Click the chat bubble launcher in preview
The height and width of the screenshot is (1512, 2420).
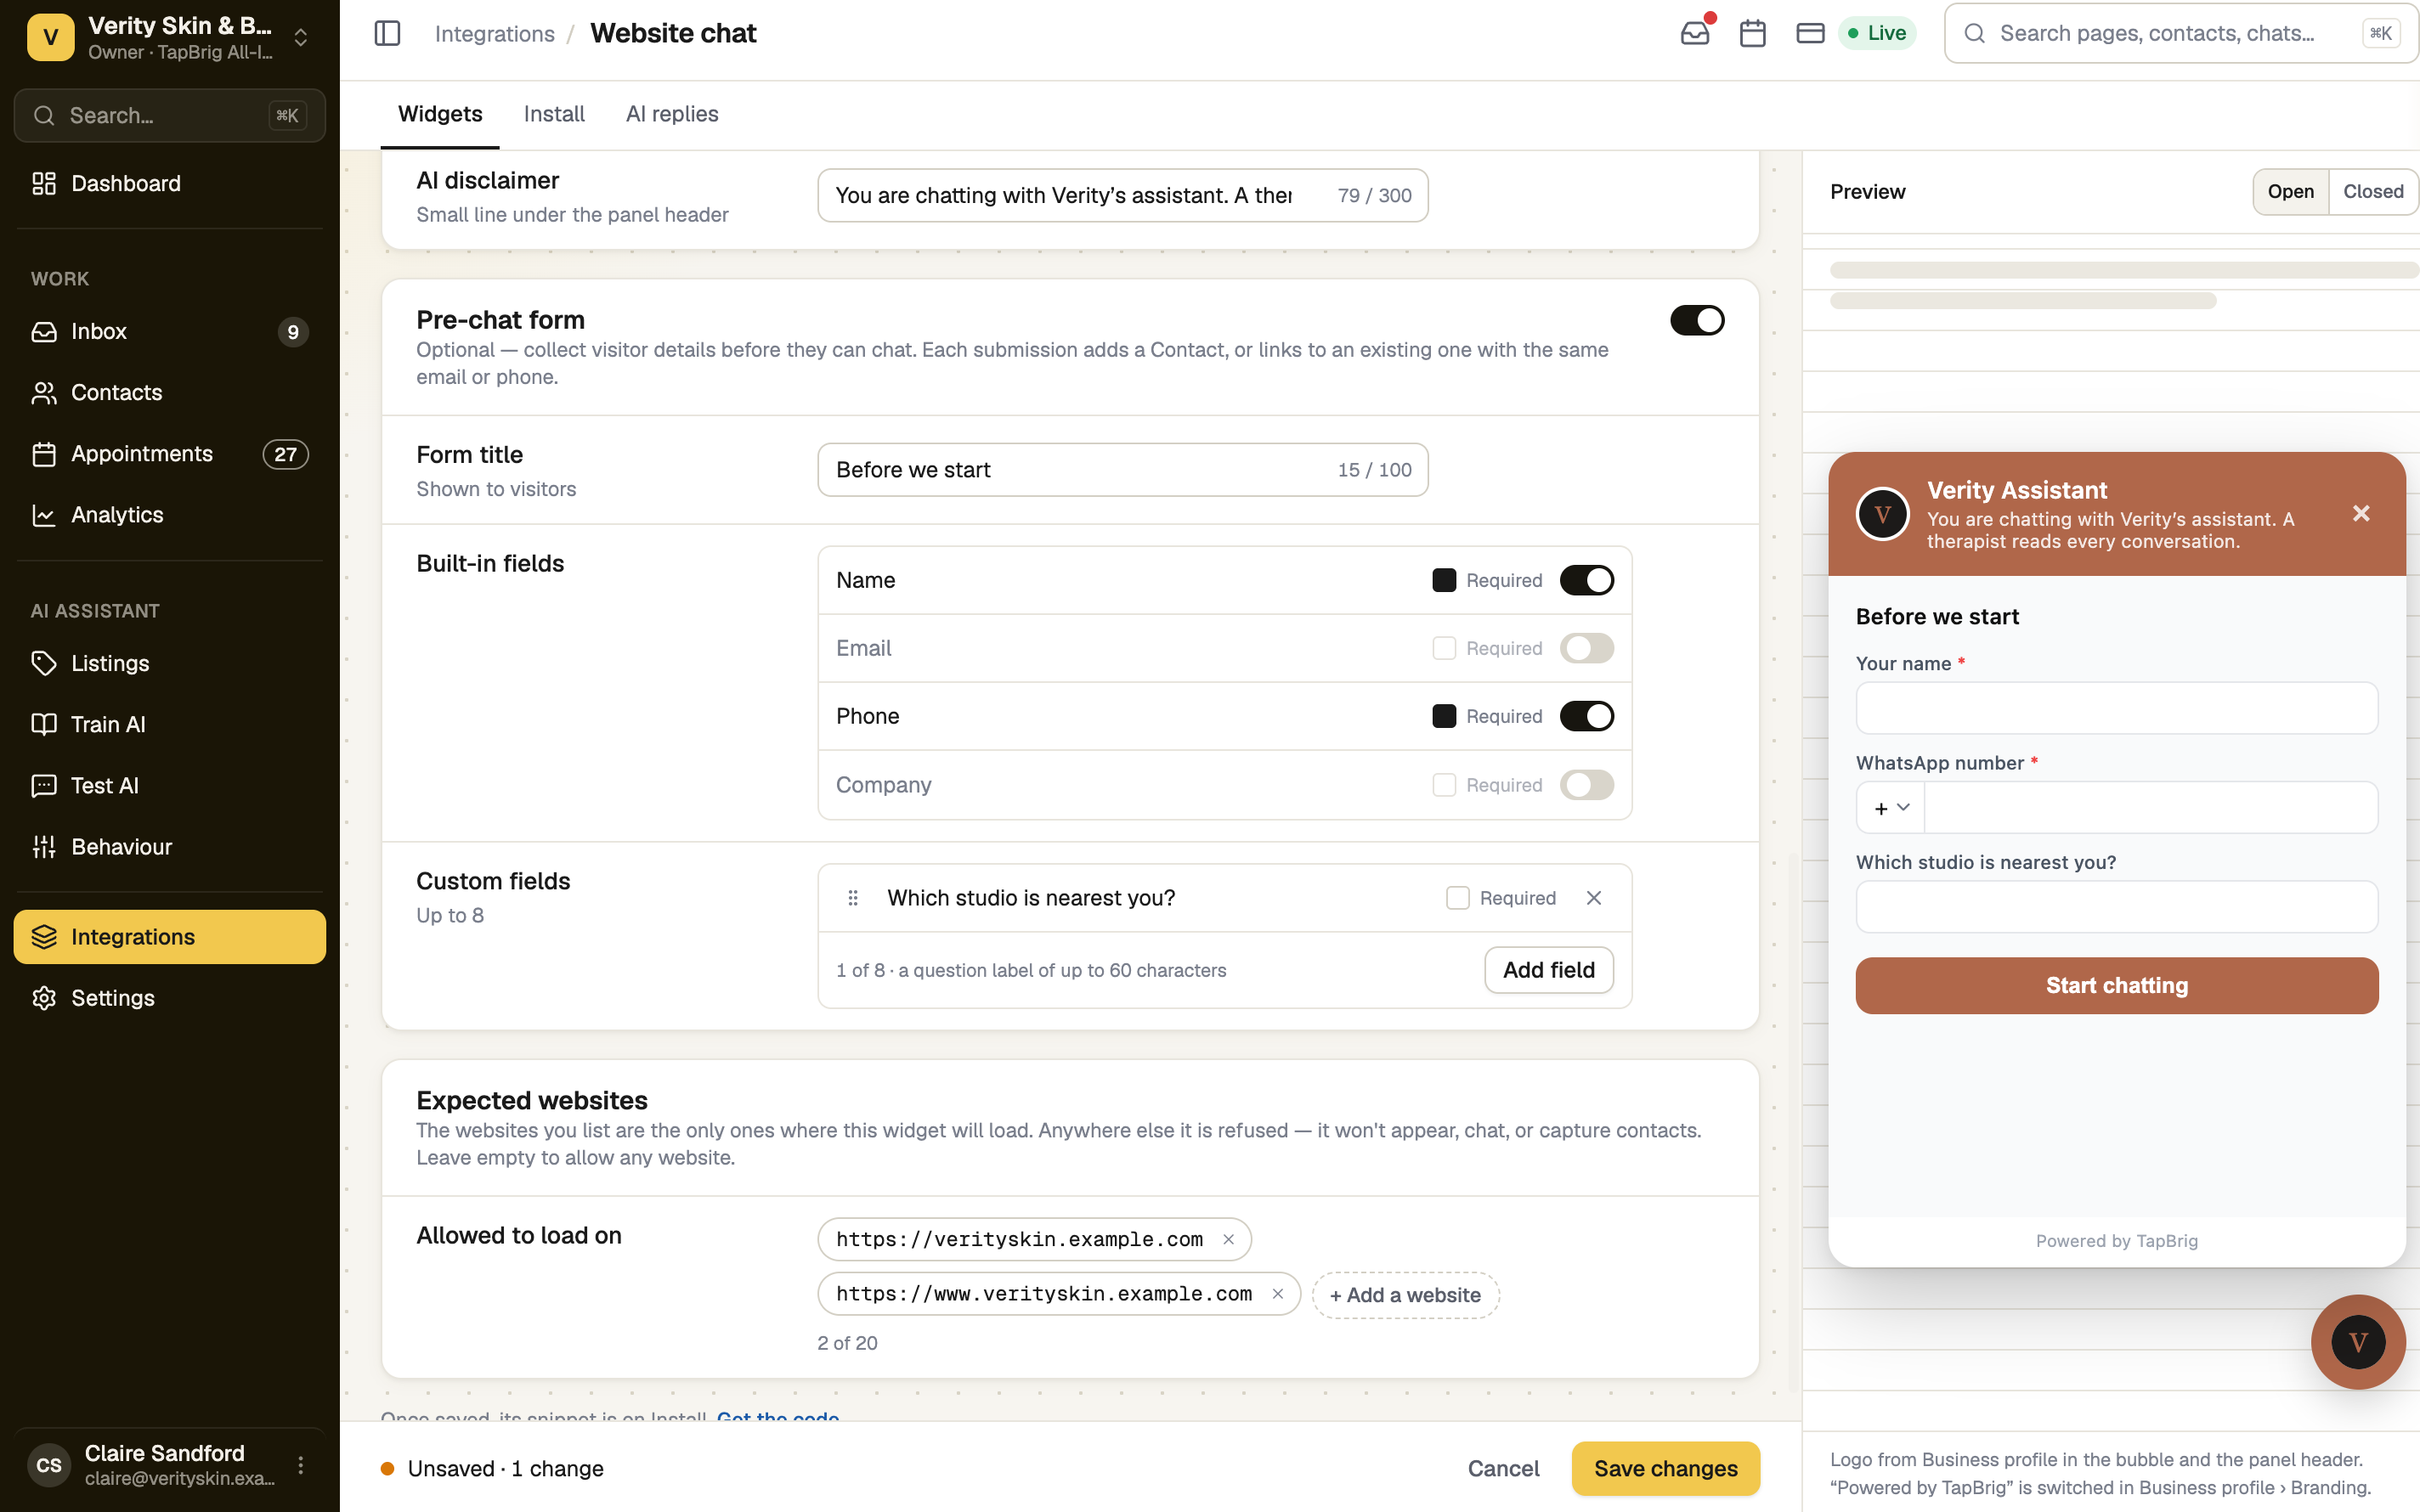[x=2358, y=1341]
